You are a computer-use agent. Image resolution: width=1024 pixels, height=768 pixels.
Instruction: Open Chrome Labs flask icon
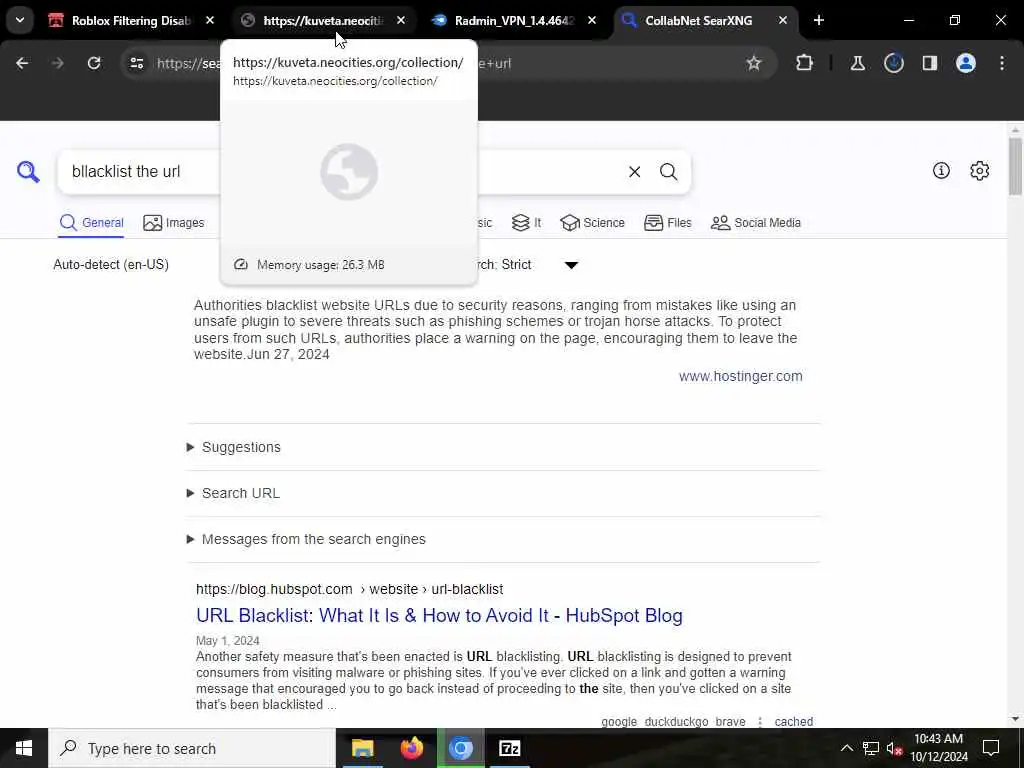[x=857, y=63]
